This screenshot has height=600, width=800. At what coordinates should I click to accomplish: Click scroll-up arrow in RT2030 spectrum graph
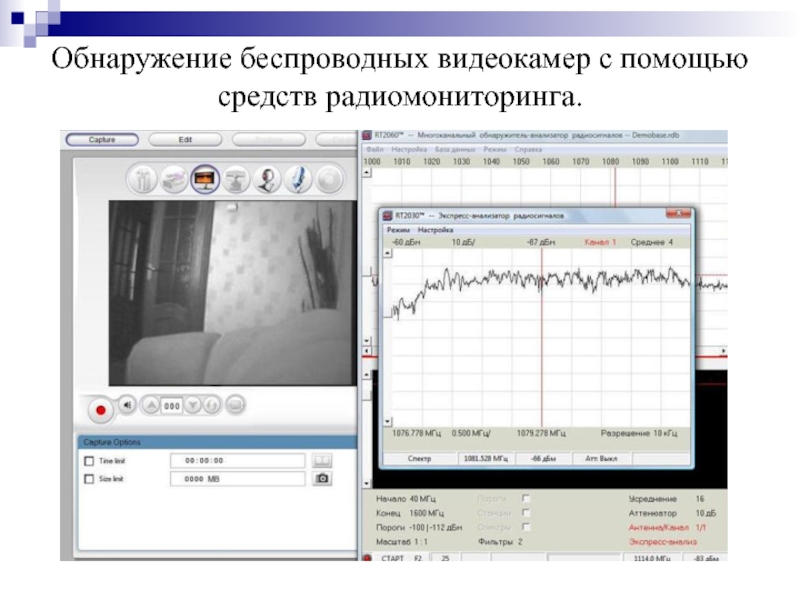pyautogui.click(x=388, y=254)
